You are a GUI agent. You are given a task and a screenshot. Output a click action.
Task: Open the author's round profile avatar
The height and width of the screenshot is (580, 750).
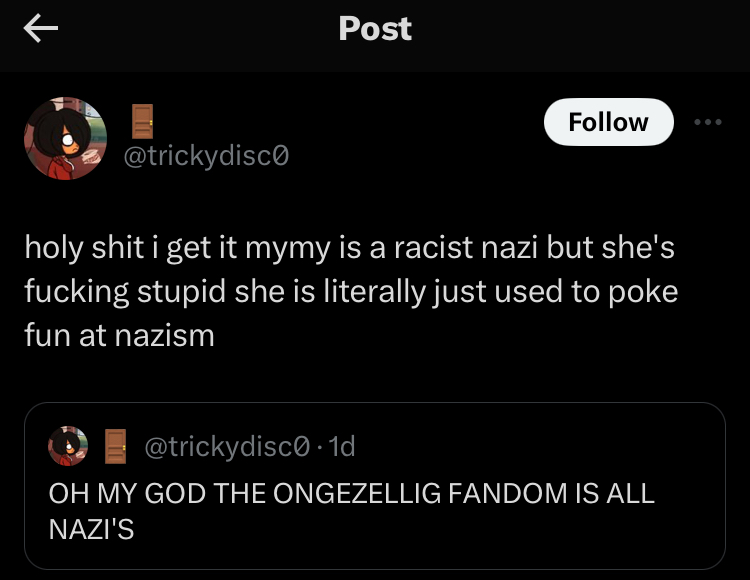pyautogui.click(x=66, y=139)
